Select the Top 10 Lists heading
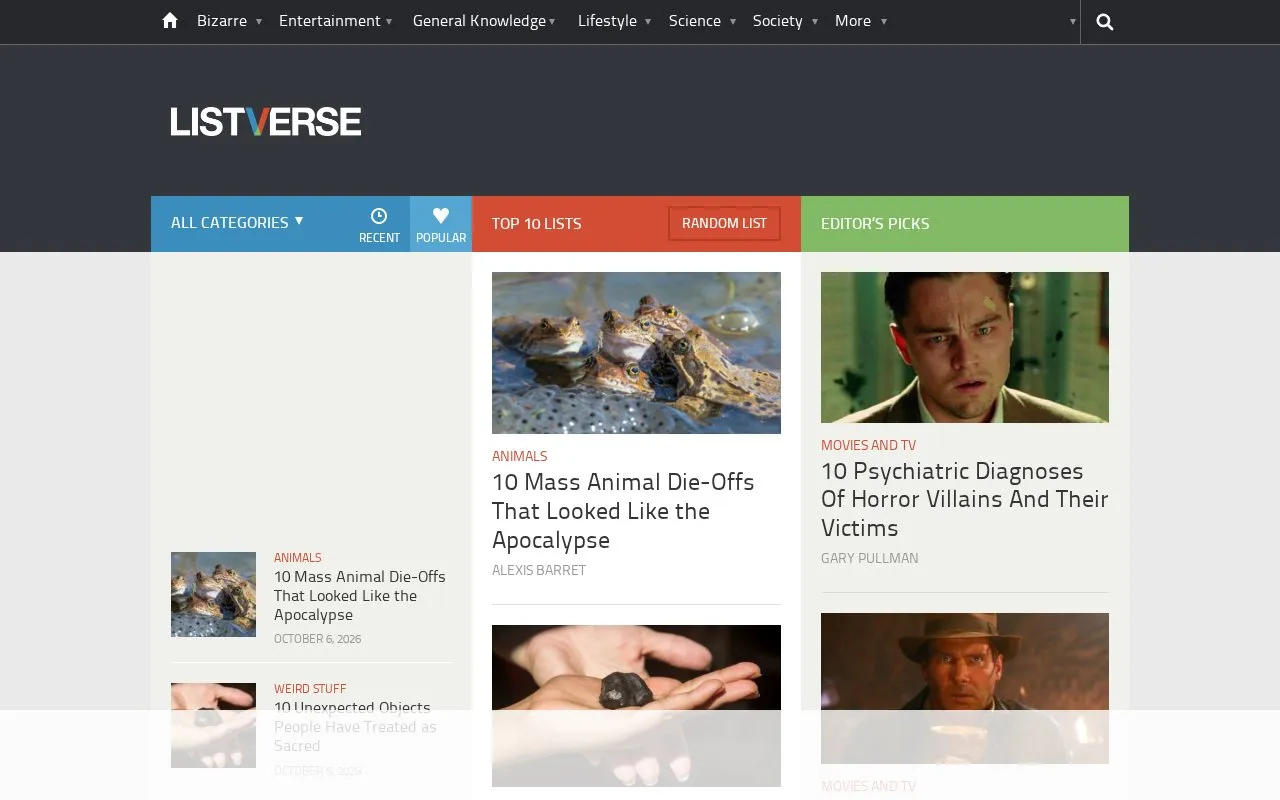 point(536,223)
